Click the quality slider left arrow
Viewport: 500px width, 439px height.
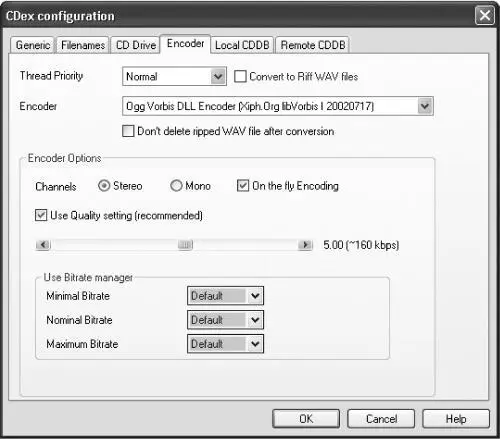[x=43, y=245]
